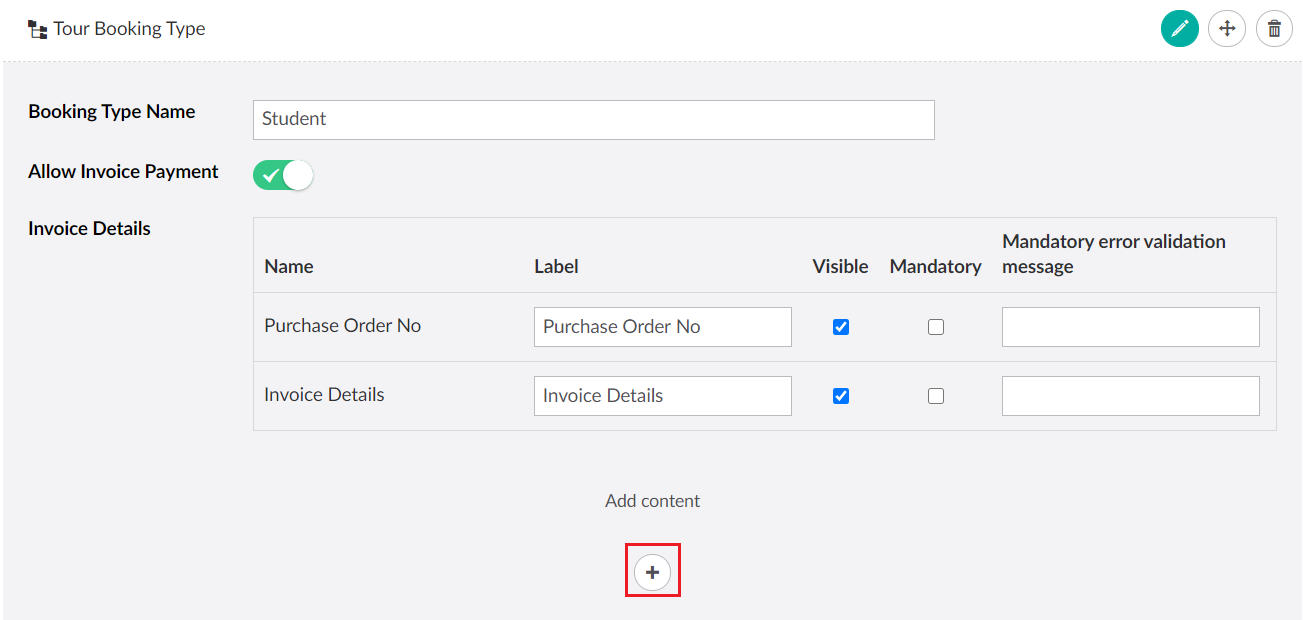
Task: Check Mandatory for the Invoice Details row
Action: (935, 396)
